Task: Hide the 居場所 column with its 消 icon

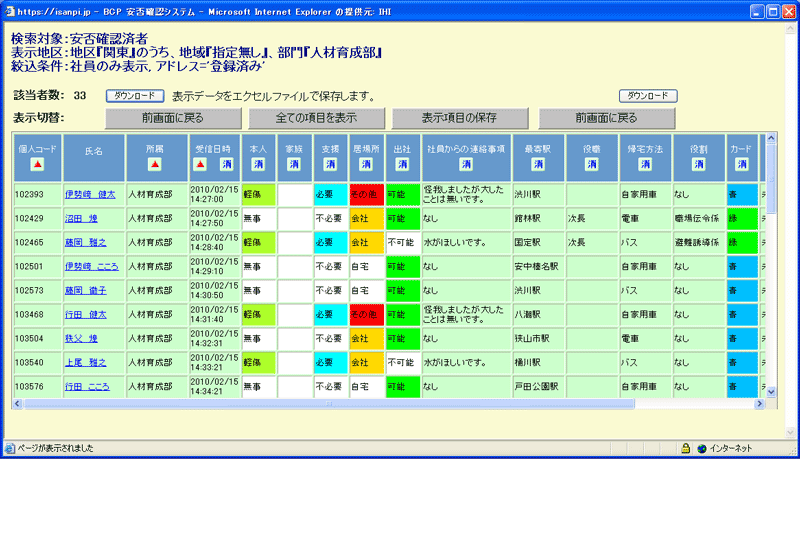Action: point(366,164)
